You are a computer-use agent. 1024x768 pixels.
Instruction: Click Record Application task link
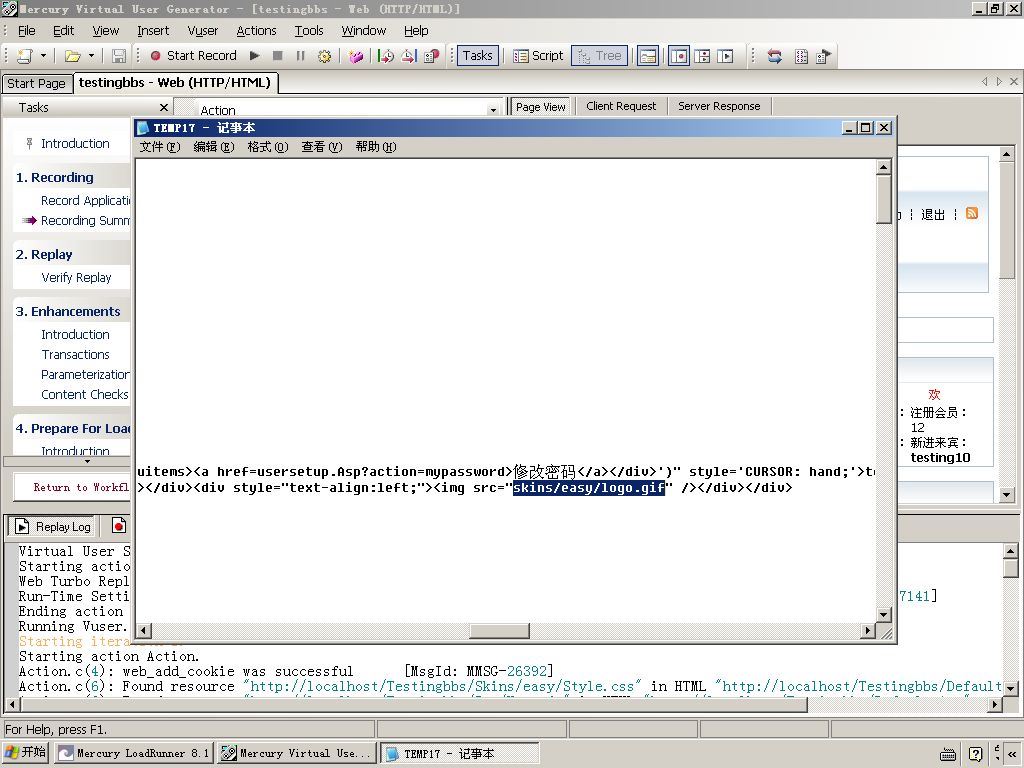[86, 200]
